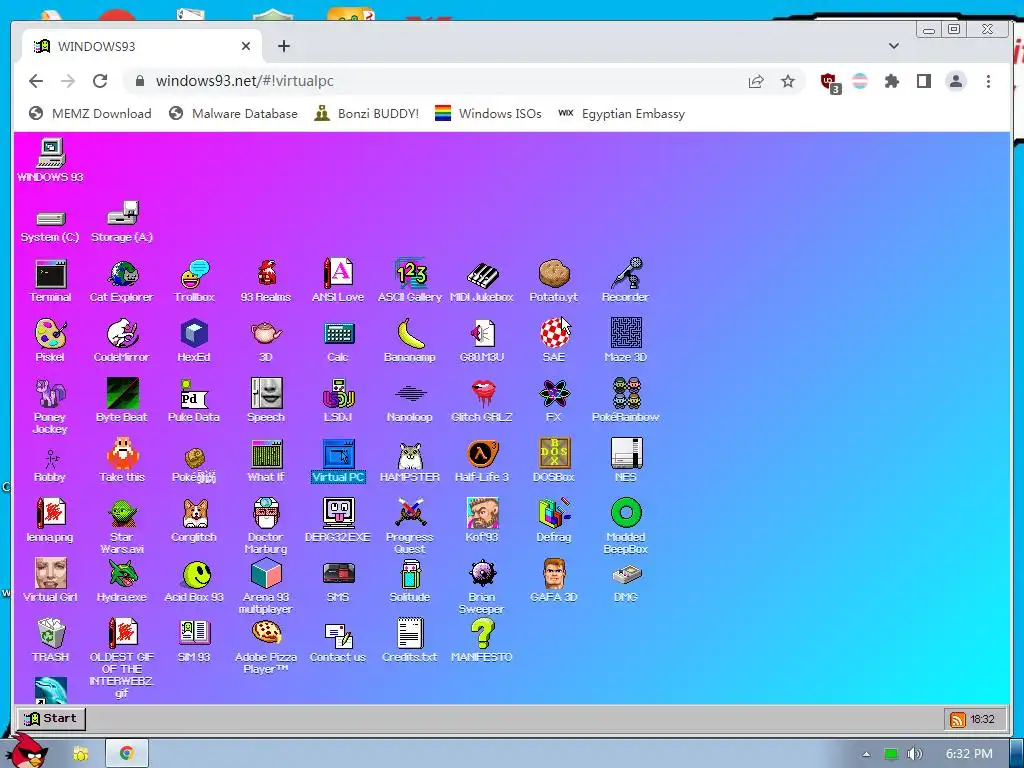
Task: Open the Recorder microphone icon
Action: coord(626,280)
